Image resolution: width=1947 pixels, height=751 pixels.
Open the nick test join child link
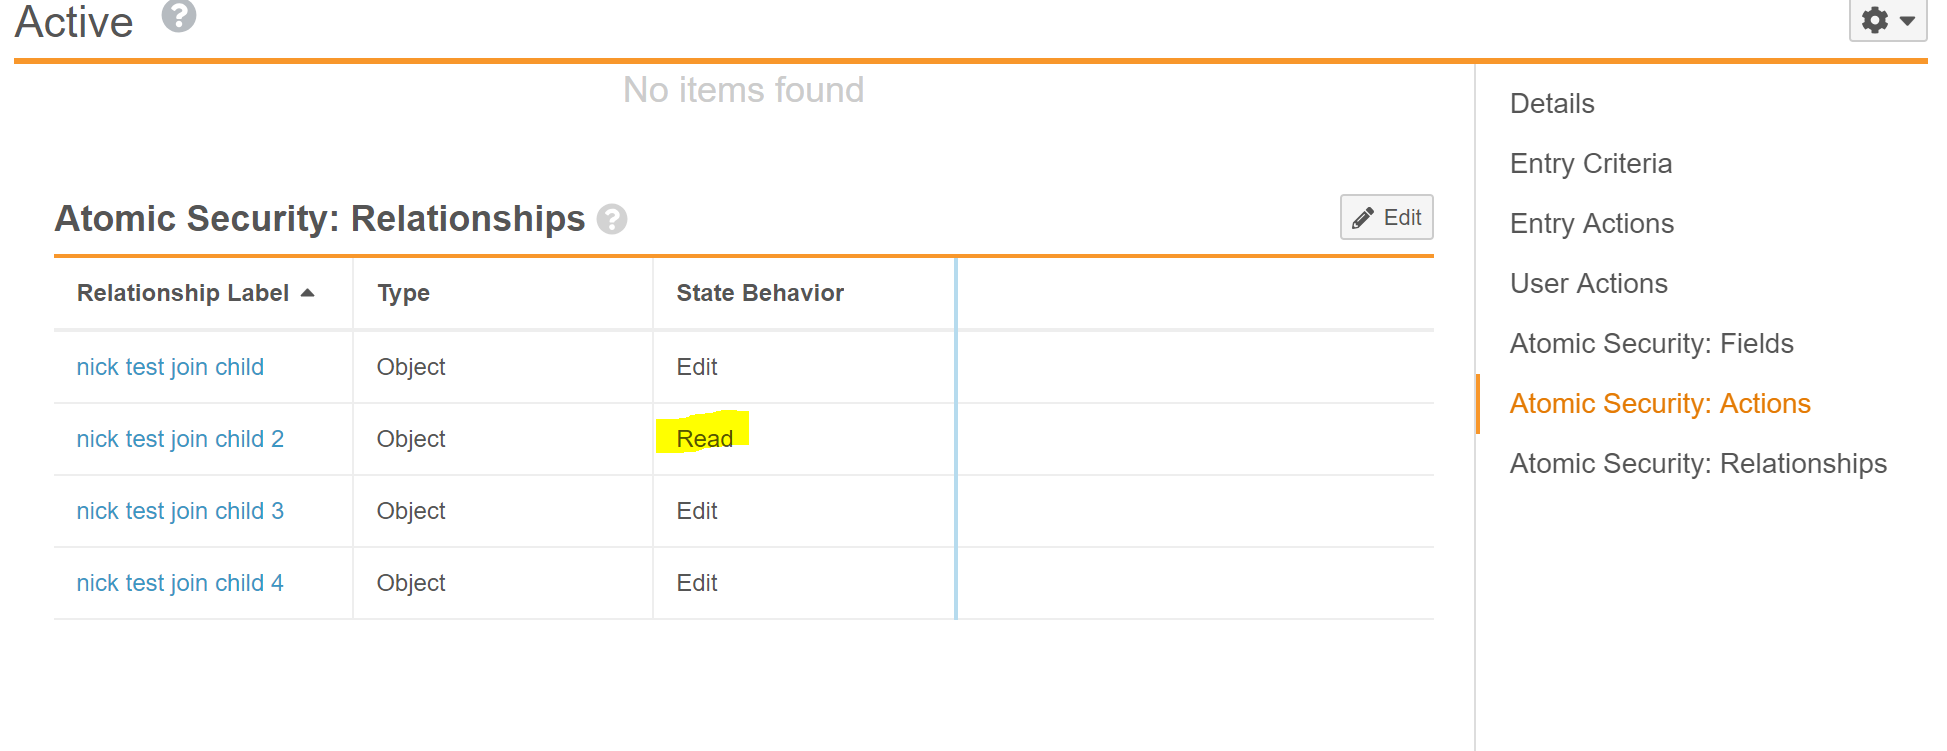click(170, 367)
